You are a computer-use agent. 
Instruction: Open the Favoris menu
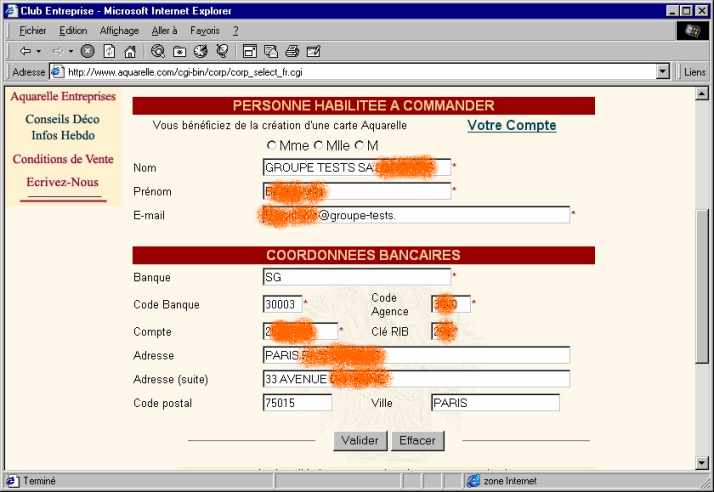click(204, 31)
